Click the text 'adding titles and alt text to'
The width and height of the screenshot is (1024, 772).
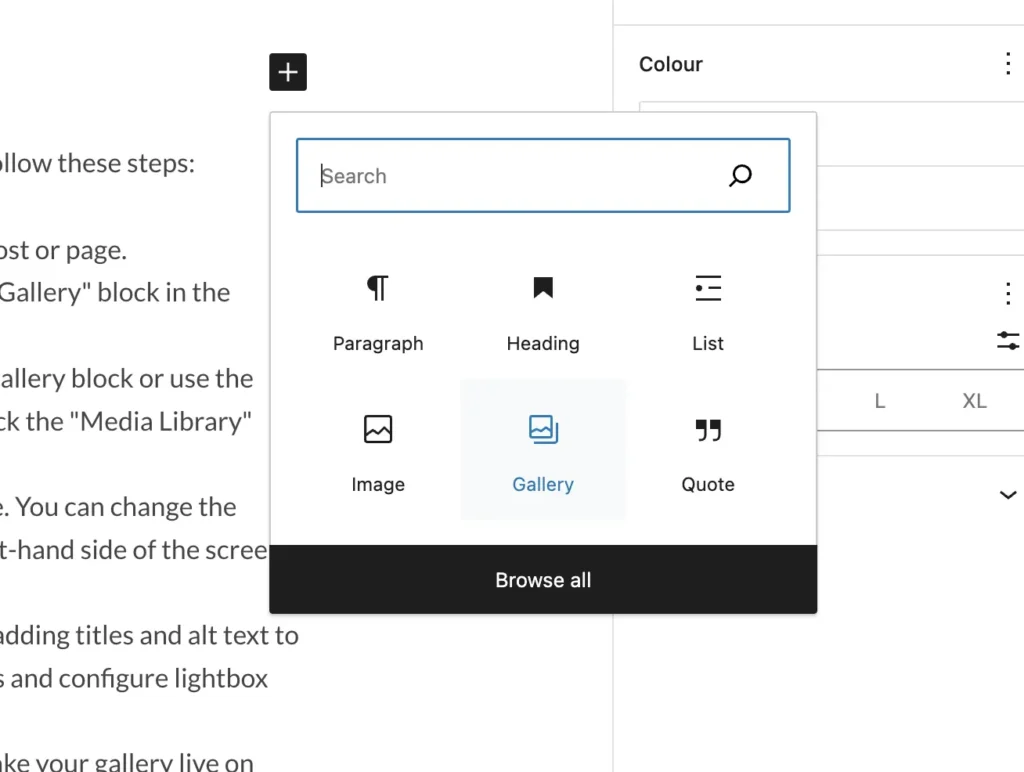click(x=149, y=635)
